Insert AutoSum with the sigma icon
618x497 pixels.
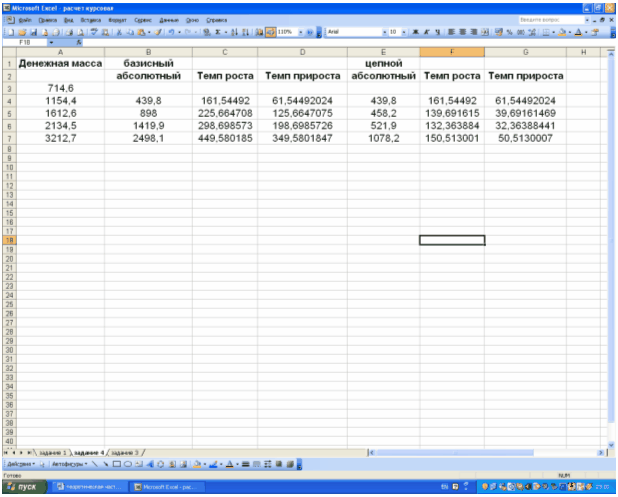pos(217,32)
